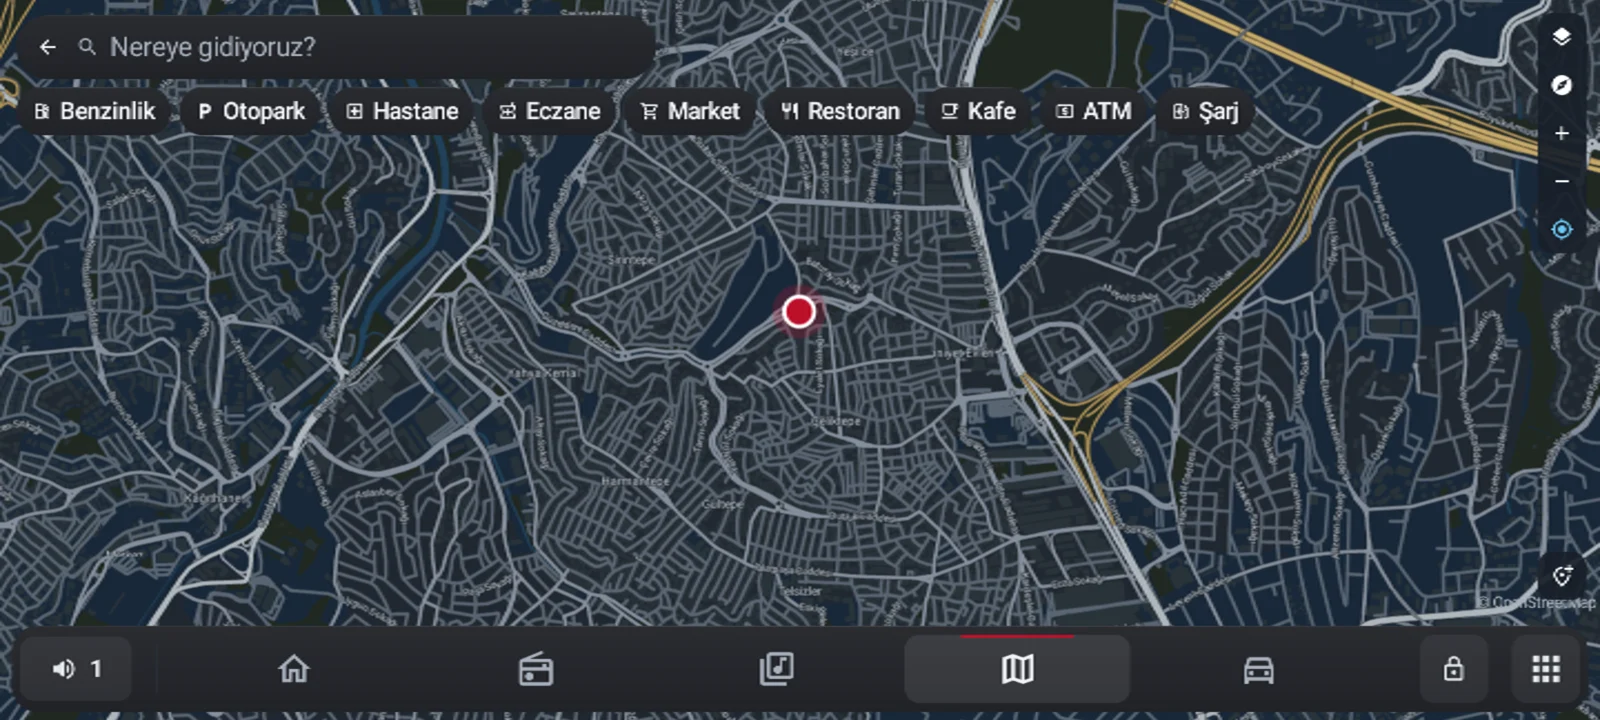Open the map layers selector
Screen dimensions: 1600x720
point(1561,37)
